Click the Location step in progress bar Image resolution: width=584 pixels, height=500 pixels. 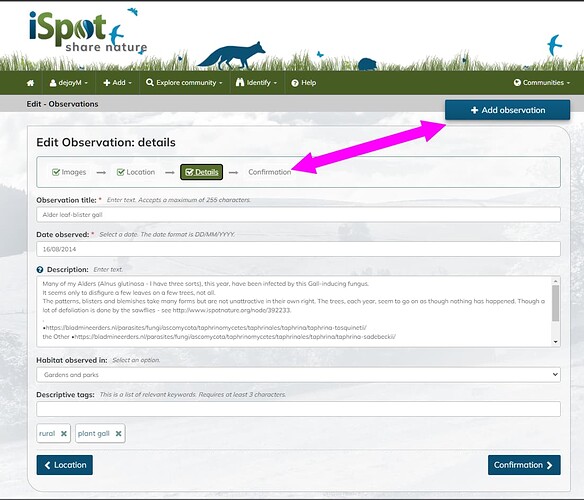(x=136, y=172)
